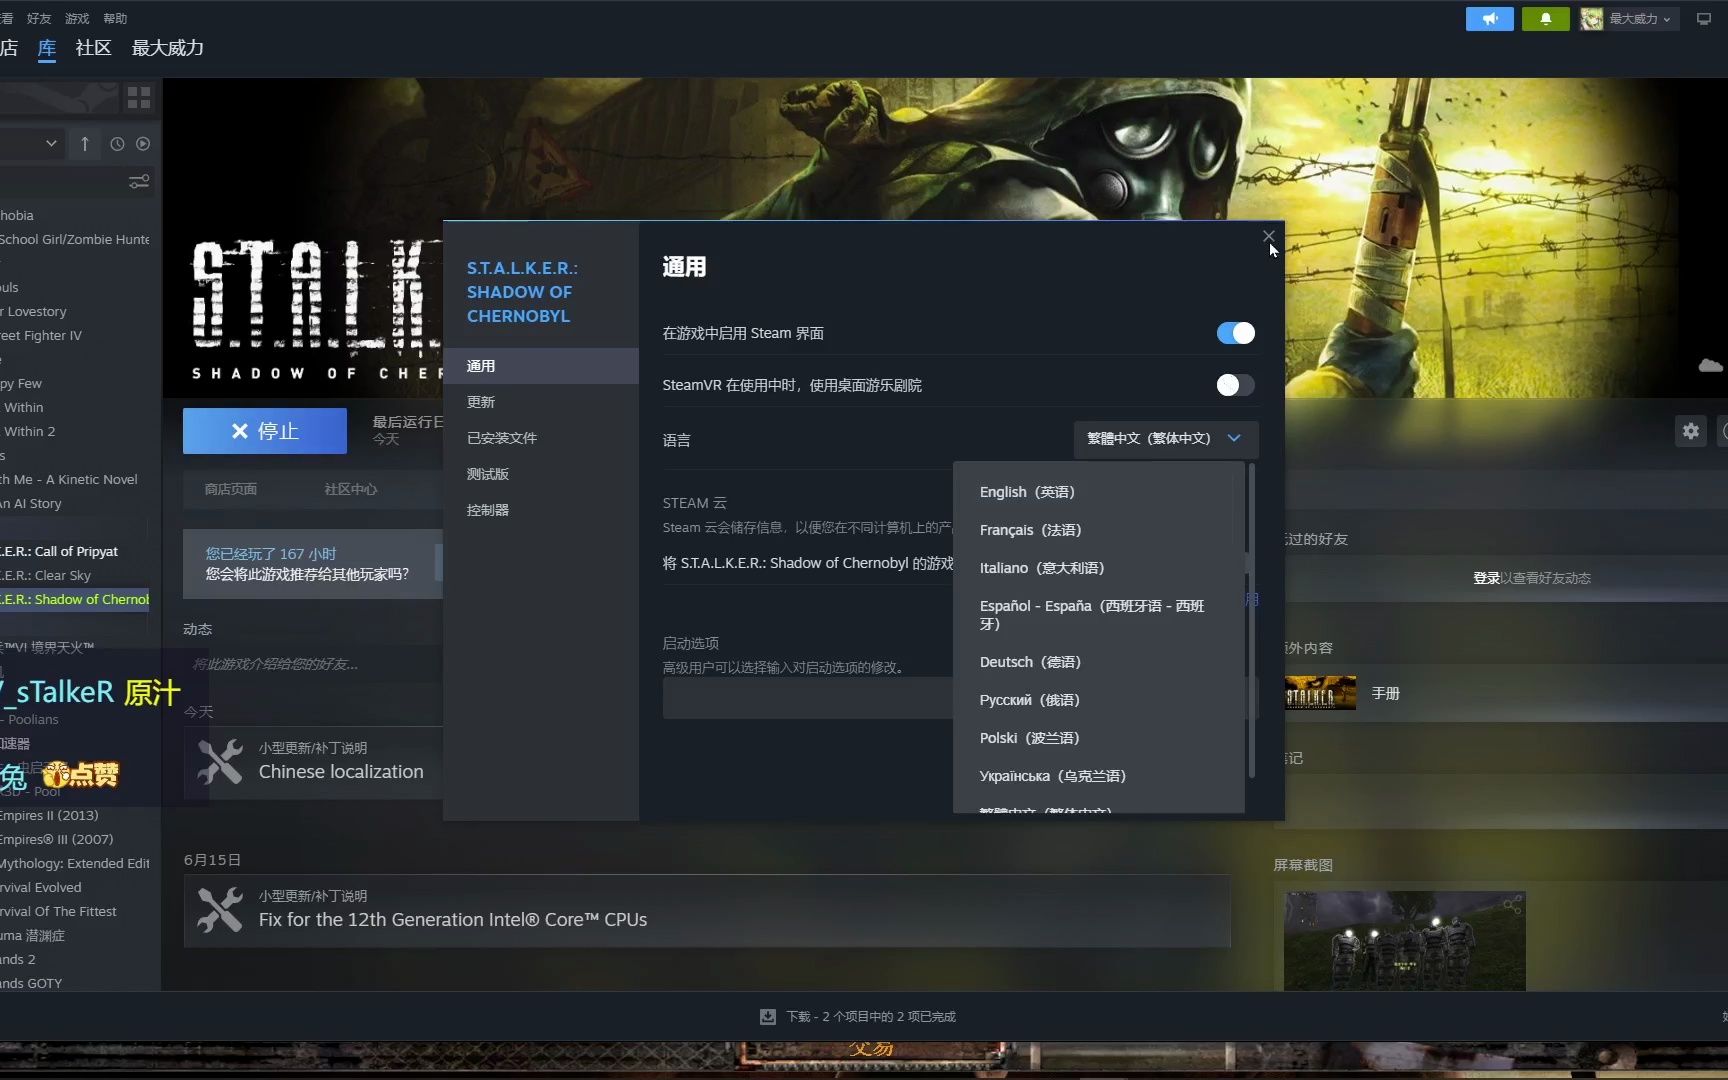
Task: Click the launch options input field
Action: click(x=807, y=698)
